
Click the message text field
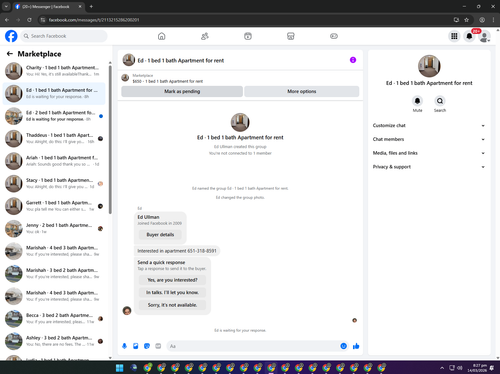click(253, 346)
